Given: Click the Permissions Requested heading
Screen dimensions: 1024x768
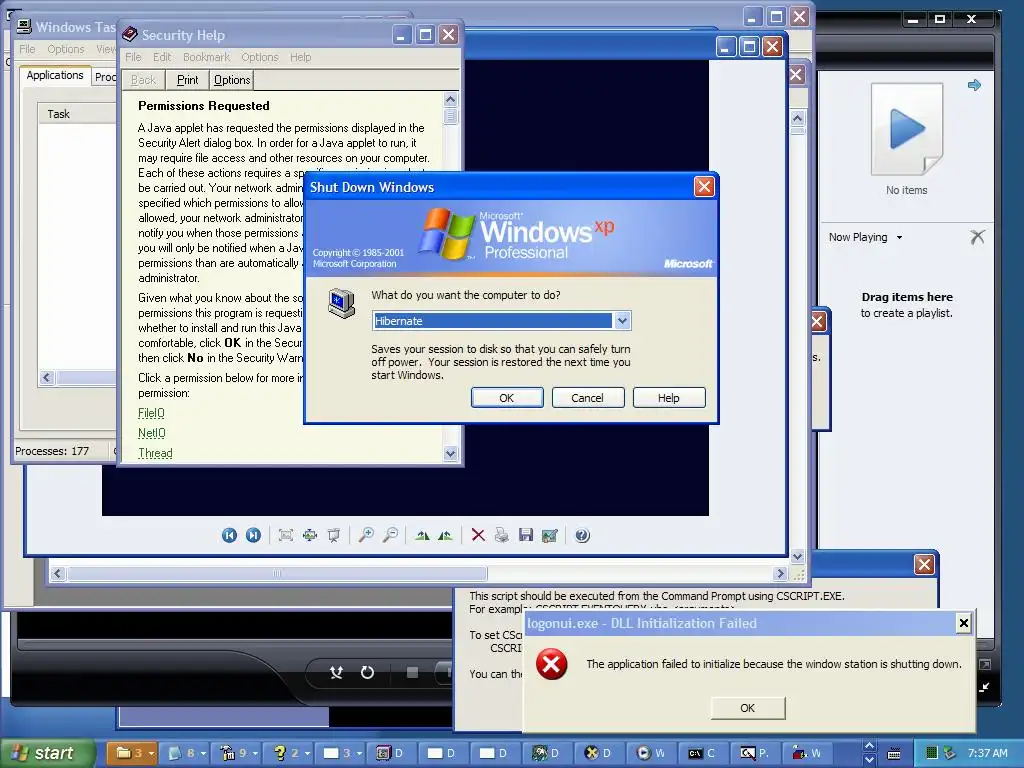Looking at the screenshot, I should [204, 106].
